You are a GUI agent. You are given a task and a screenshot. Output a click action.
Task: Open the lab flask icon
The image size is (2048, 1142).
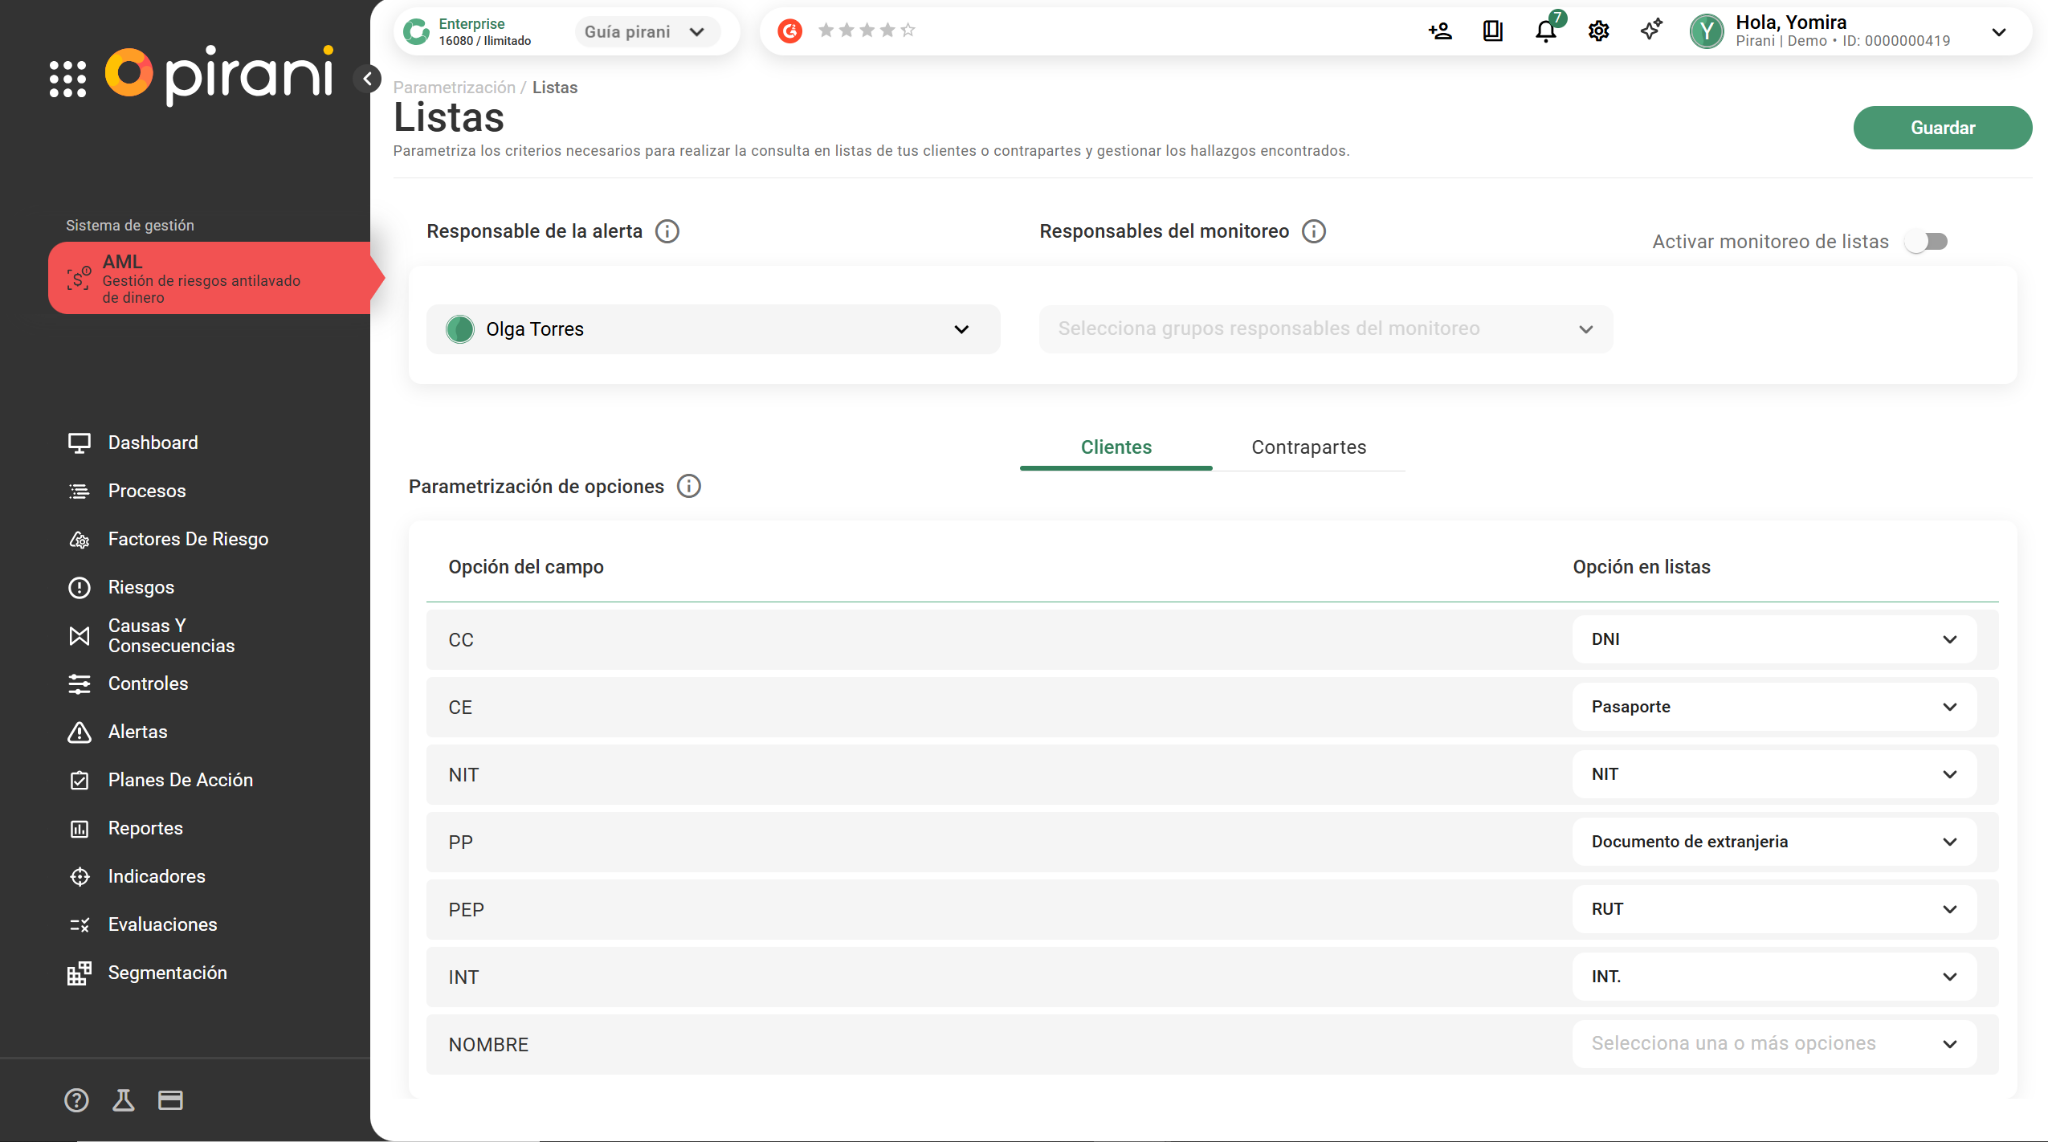pyautogui.click(x=123, y=1100)
